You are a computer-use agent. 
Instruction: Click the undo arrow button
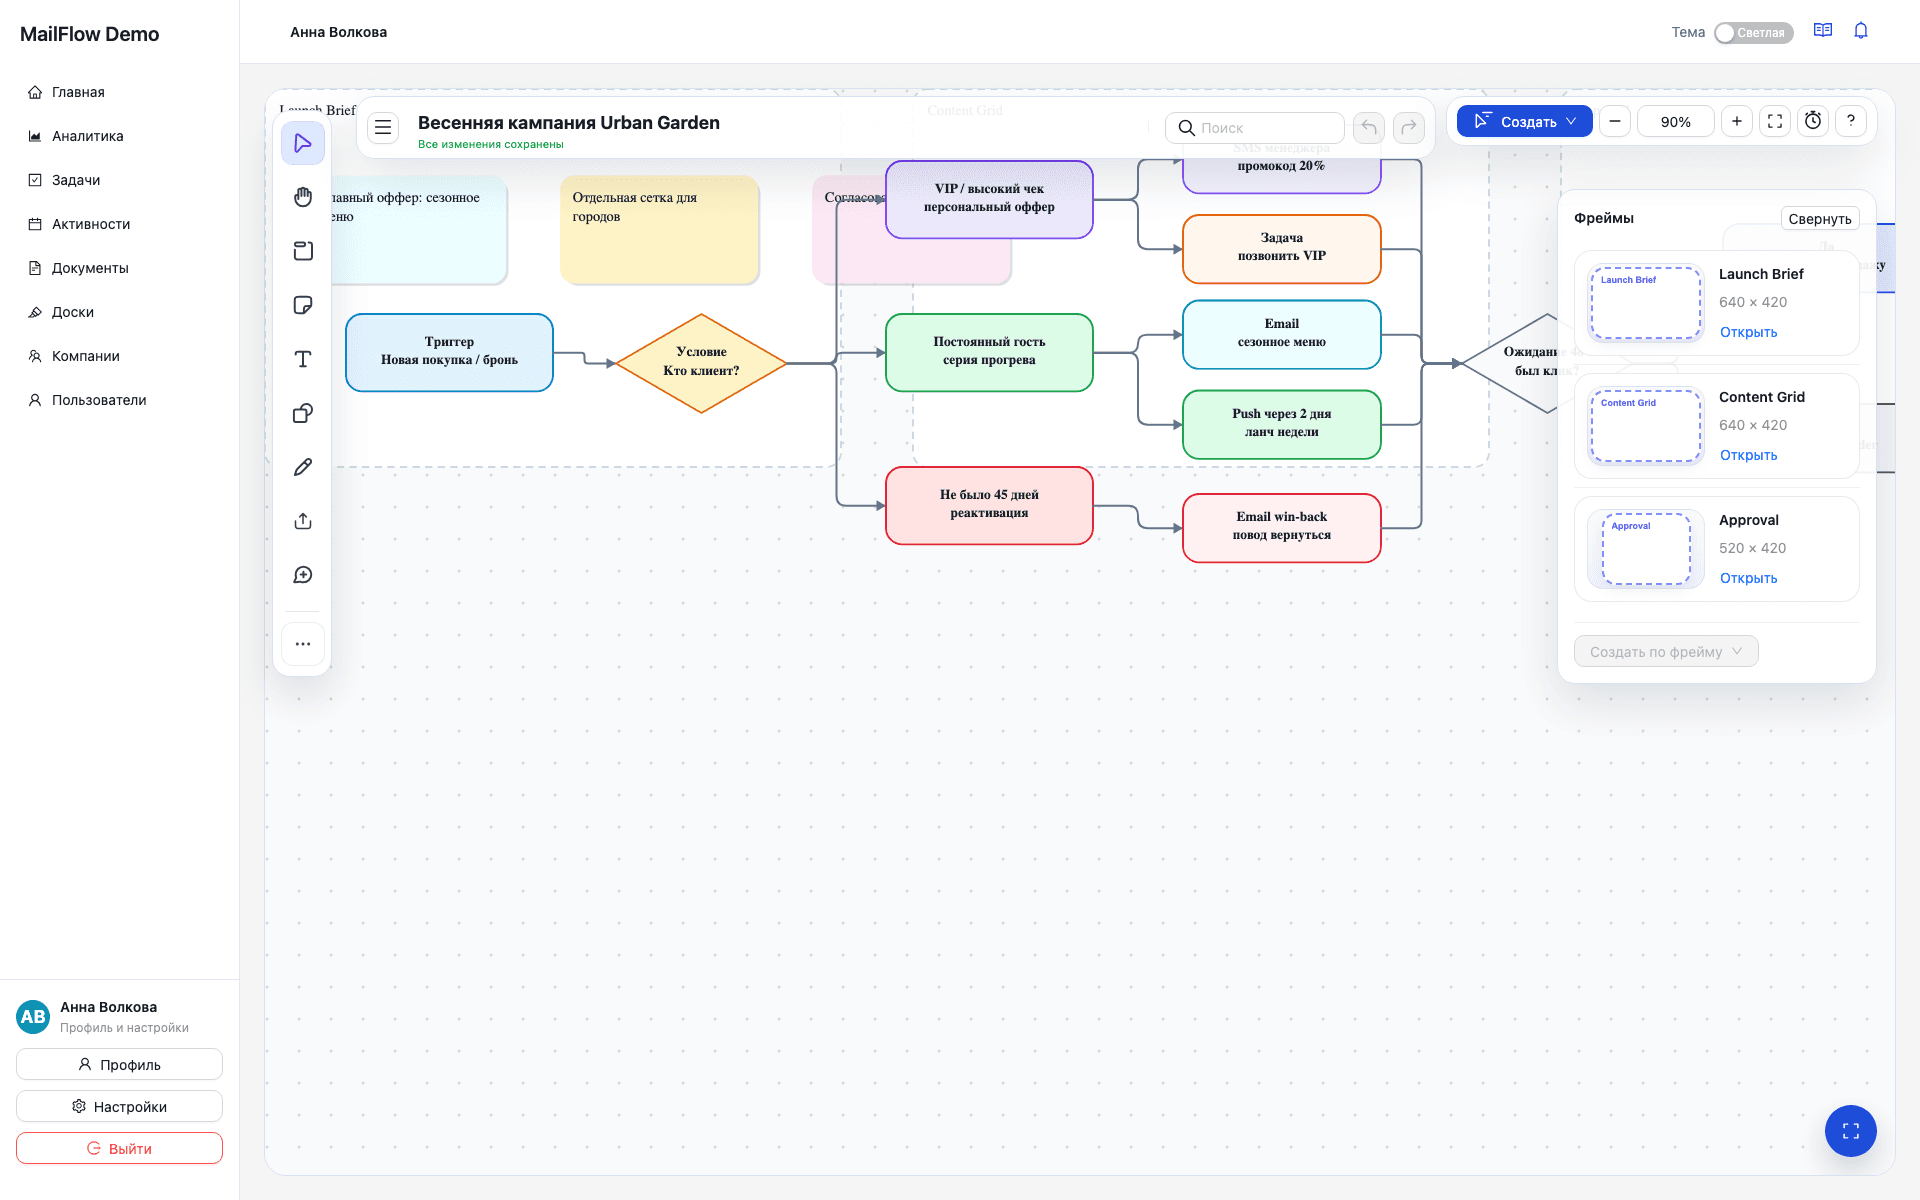coord(1369,127)
